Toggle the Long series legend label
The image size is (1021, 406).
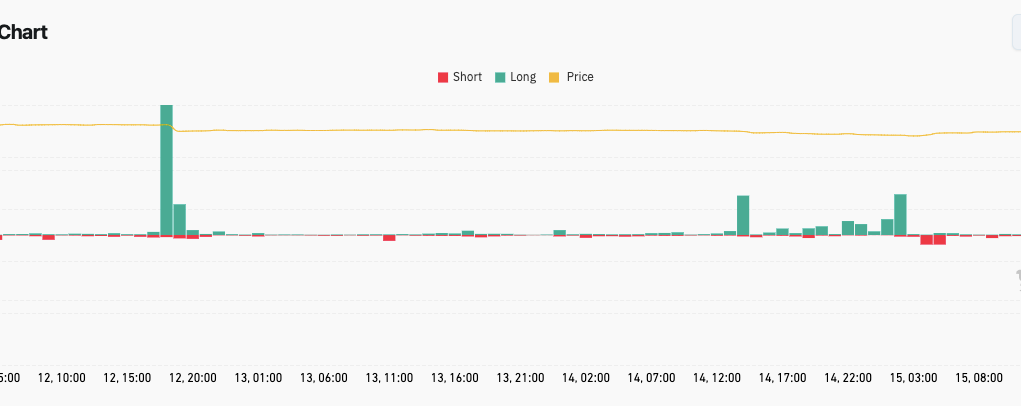coord(523,77)
